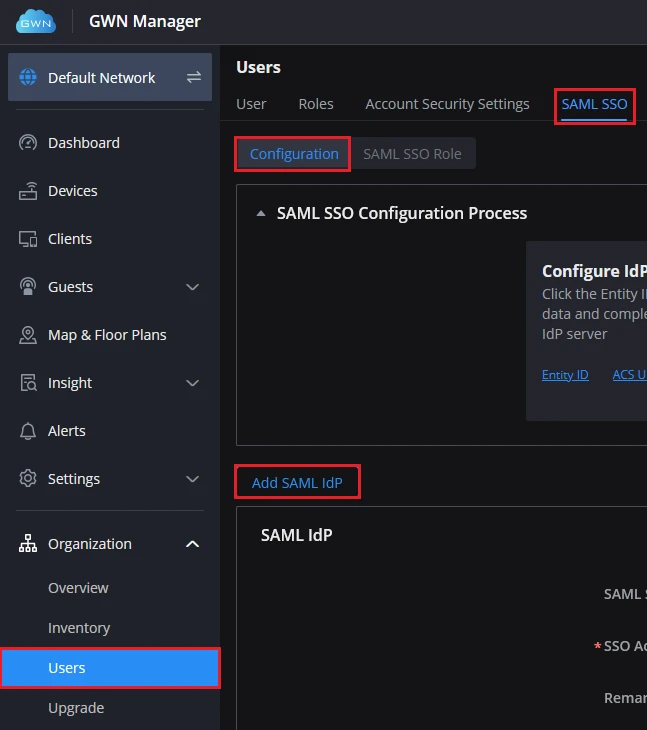Click the Configure IdP card heading
The height and width of the screenshot is (730, 647).
[594, 271]
